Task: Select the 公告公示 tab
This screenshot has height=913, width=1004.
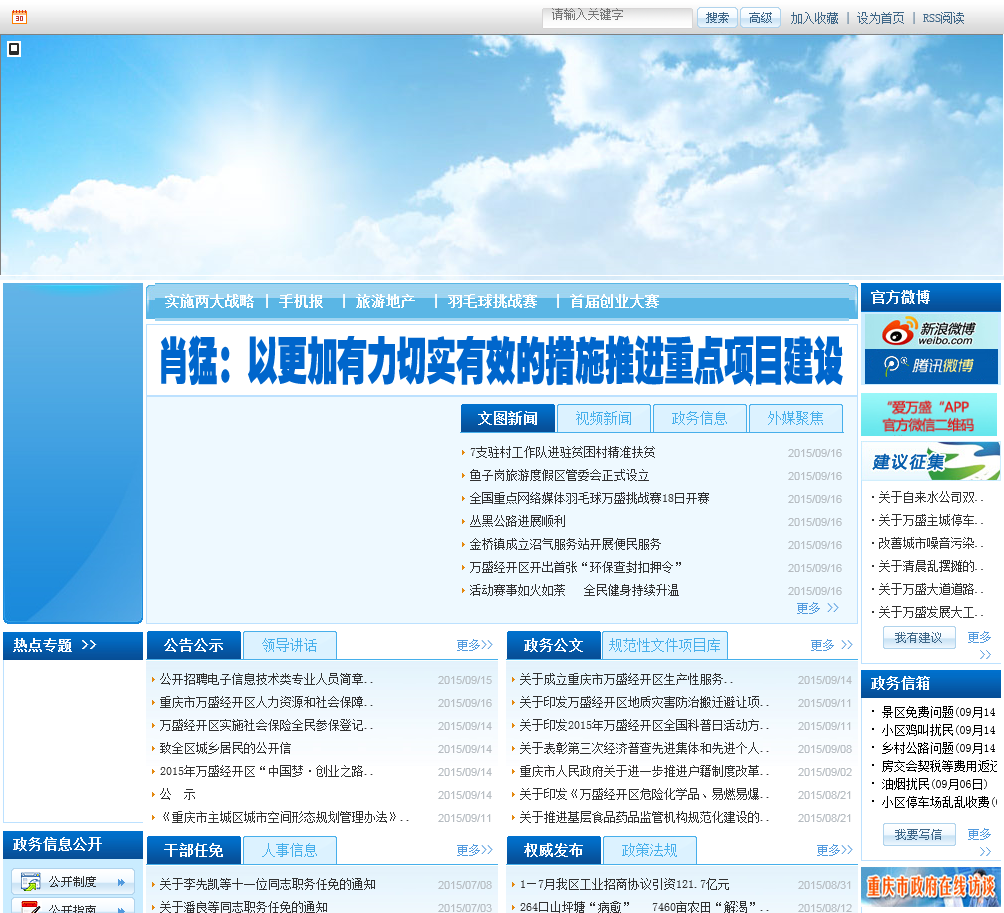Action: point(194,645)
